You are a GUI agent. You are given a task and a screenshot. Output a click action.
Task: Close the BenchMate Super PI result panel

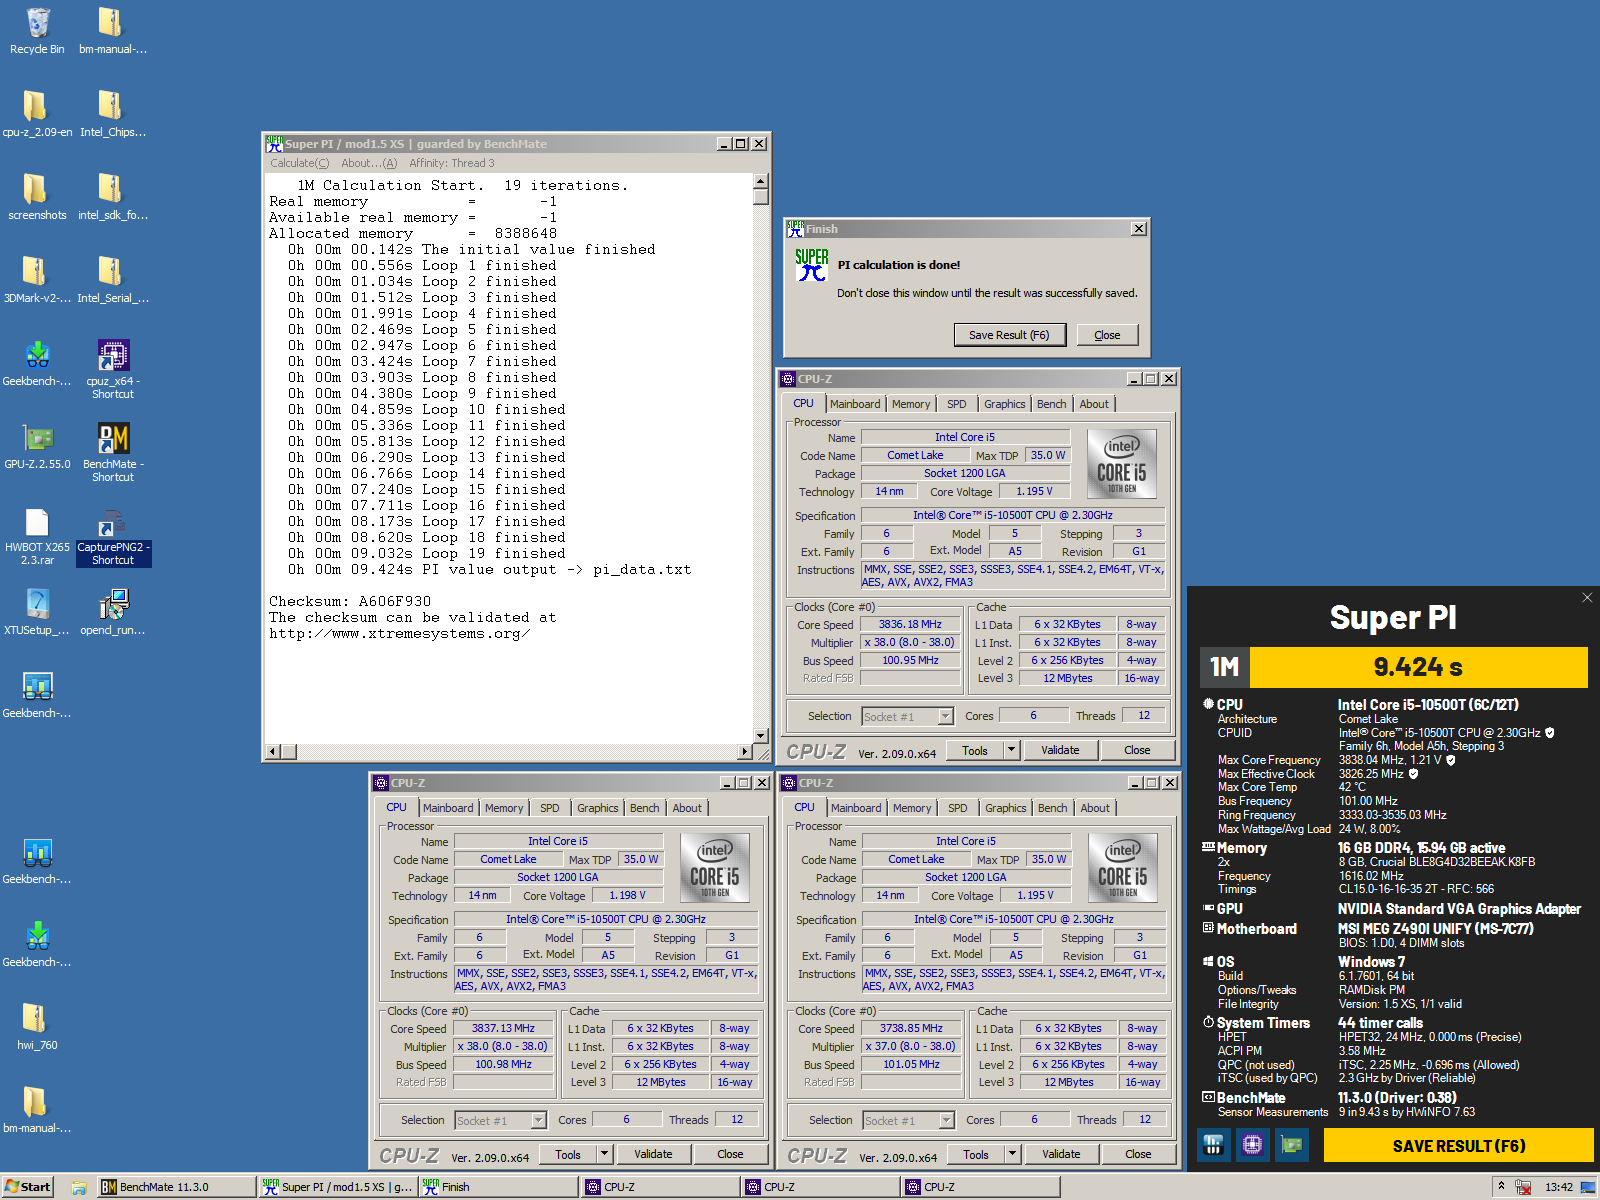coord(1587,597)
